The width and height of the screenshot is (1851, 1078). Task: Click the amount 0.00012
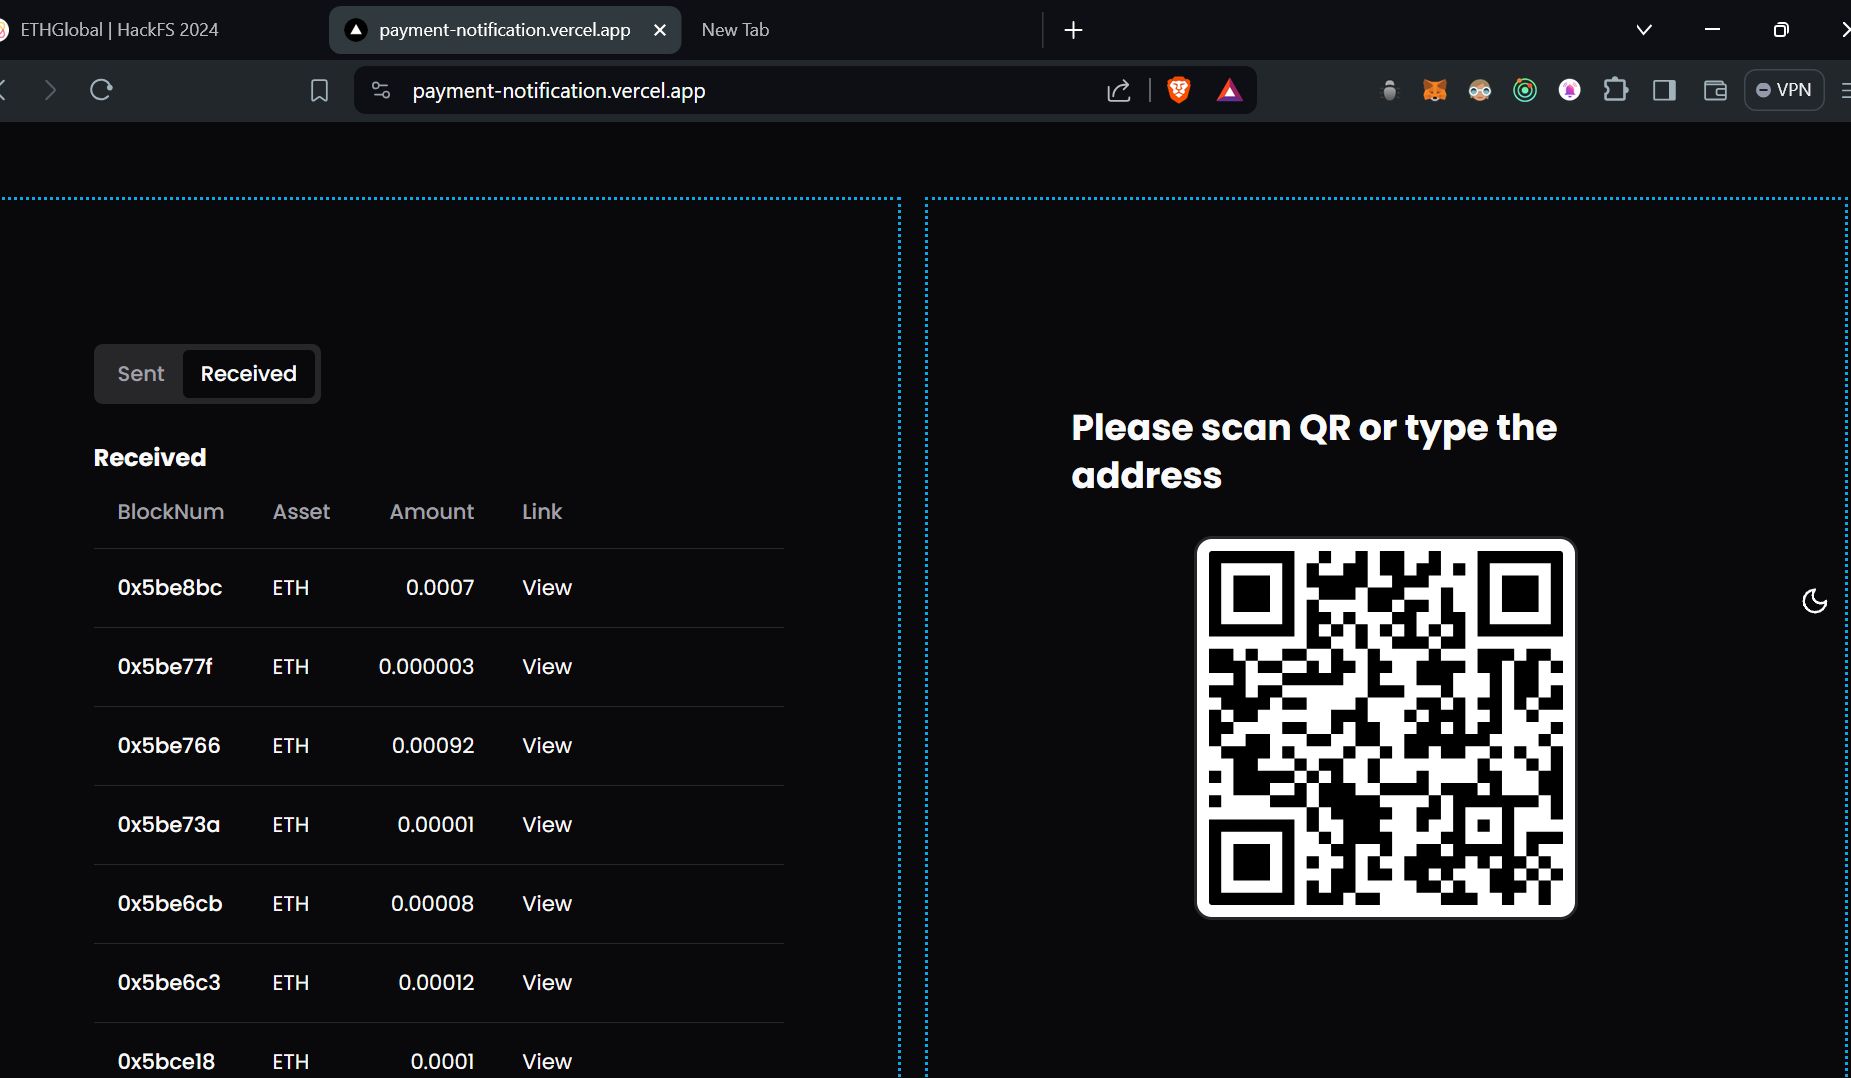pos(436,983)
